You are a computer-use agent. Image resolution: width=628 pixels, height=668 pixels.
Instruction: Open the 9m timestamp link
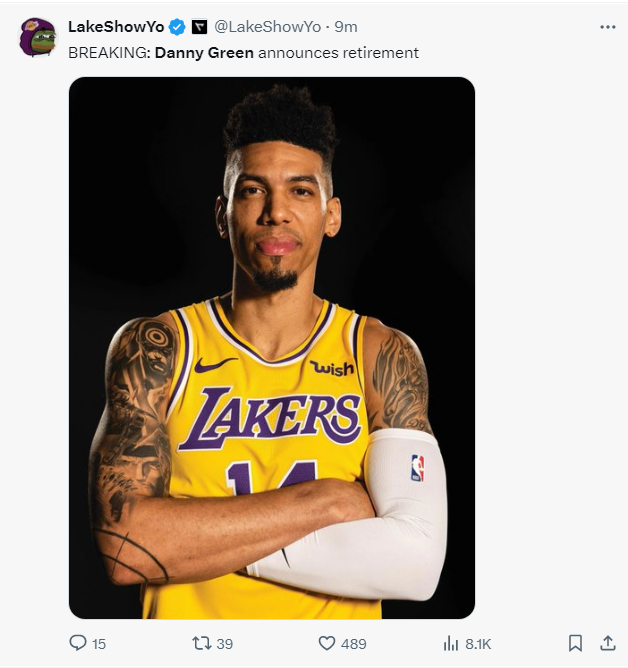tap(346, 27)
